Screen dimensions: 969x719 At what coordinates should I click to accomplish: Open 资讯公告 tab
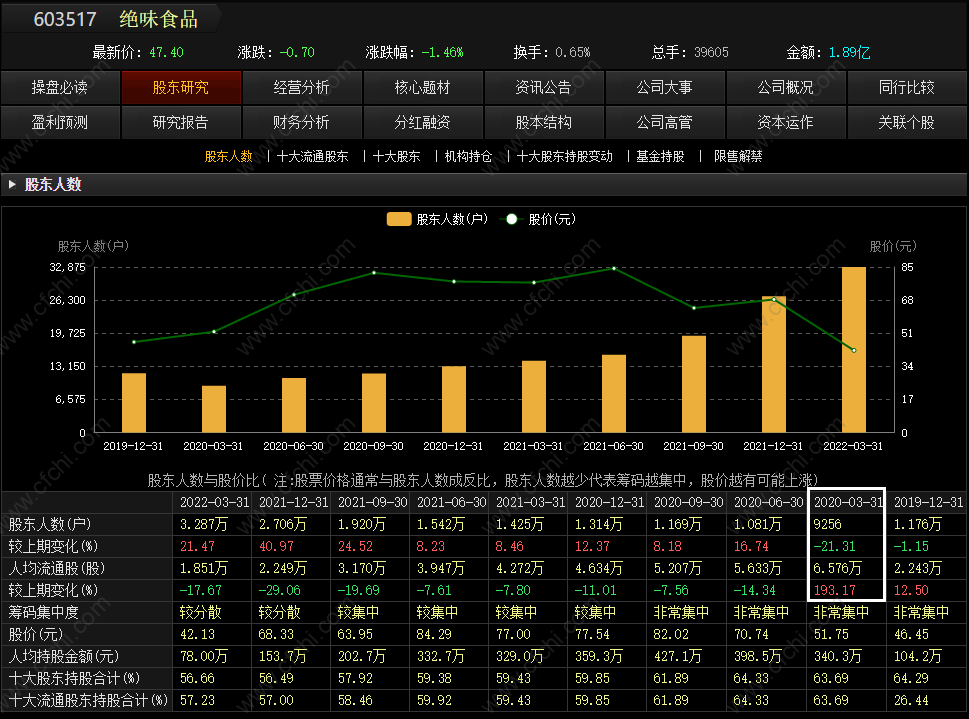[x=544, y=87]
